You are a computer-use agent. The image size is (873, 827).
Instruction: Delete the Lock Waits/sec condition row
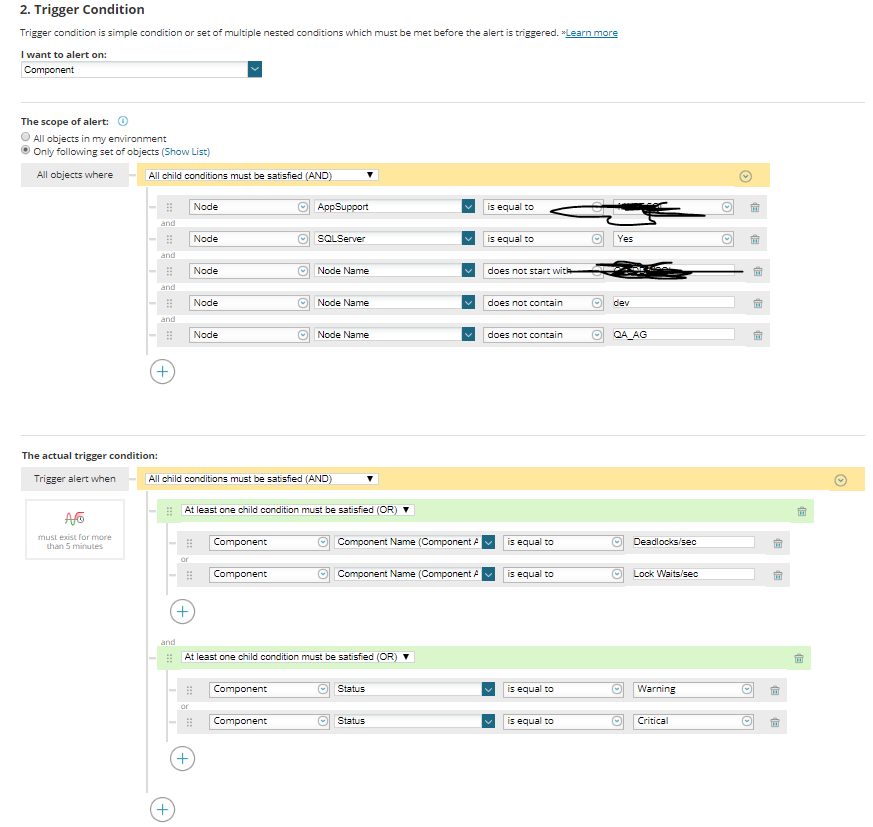pos(777,575)
